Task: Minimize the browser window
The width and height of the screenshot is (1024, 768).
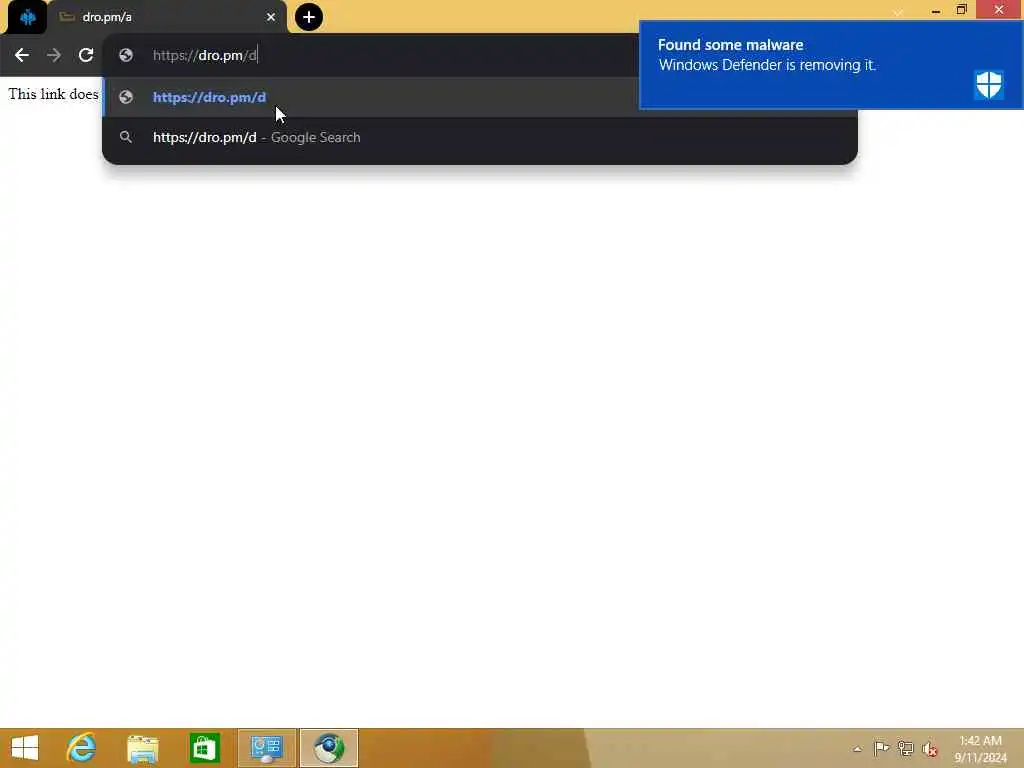Action: pos(936,10)
